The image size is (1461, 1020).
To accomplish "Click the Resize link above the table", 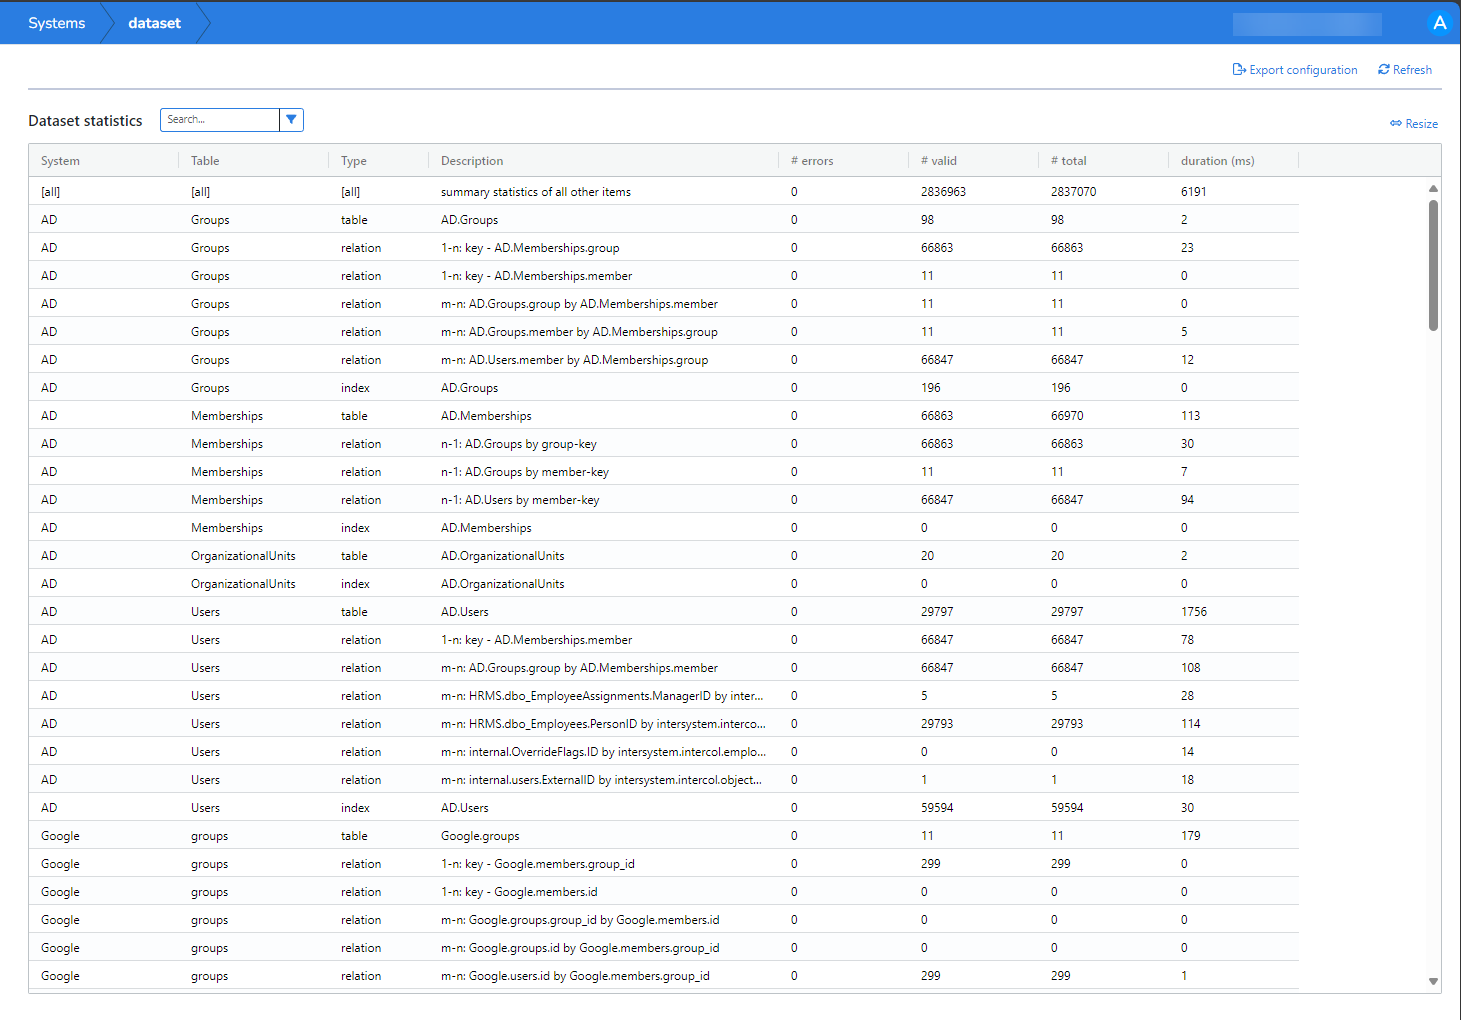I will [x=1421, y=123].
